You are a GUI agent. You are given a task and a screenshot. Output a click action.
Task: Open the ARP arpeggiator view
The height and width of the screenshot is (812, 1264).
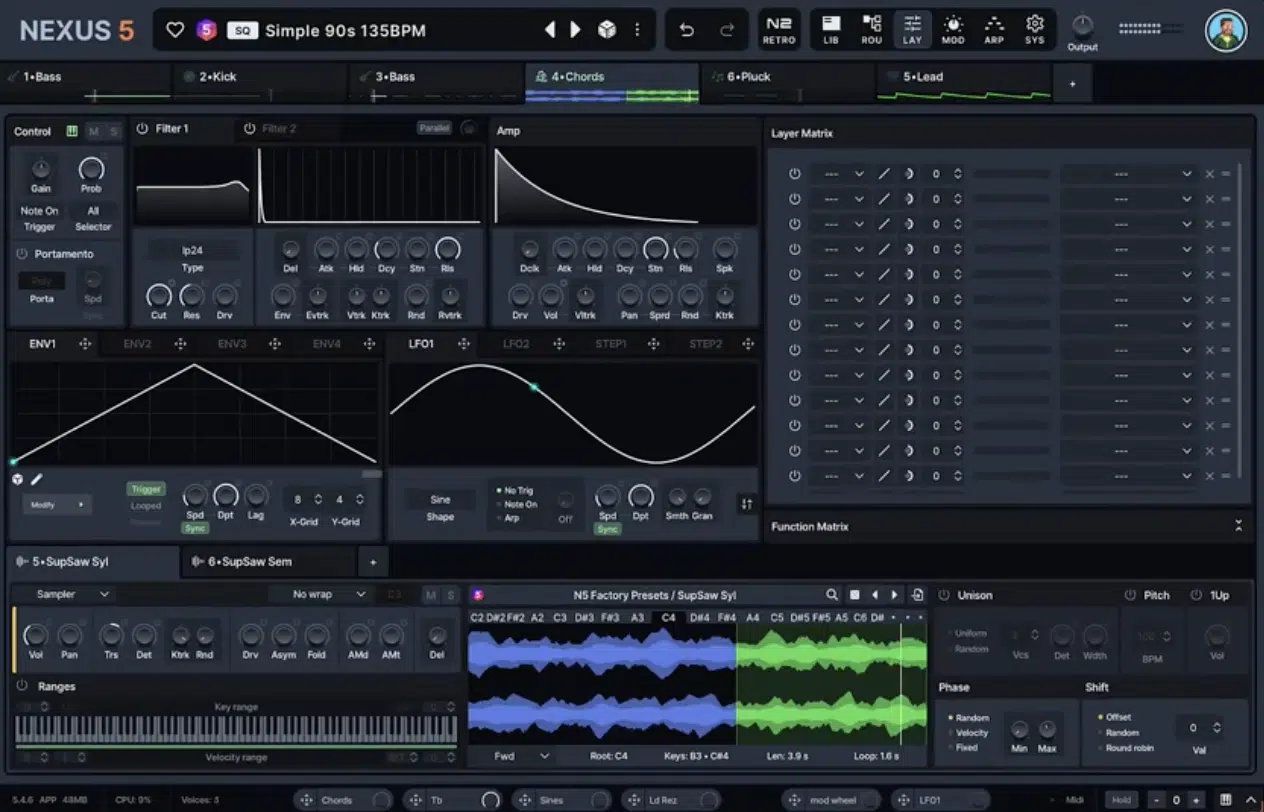click(994, 30)
